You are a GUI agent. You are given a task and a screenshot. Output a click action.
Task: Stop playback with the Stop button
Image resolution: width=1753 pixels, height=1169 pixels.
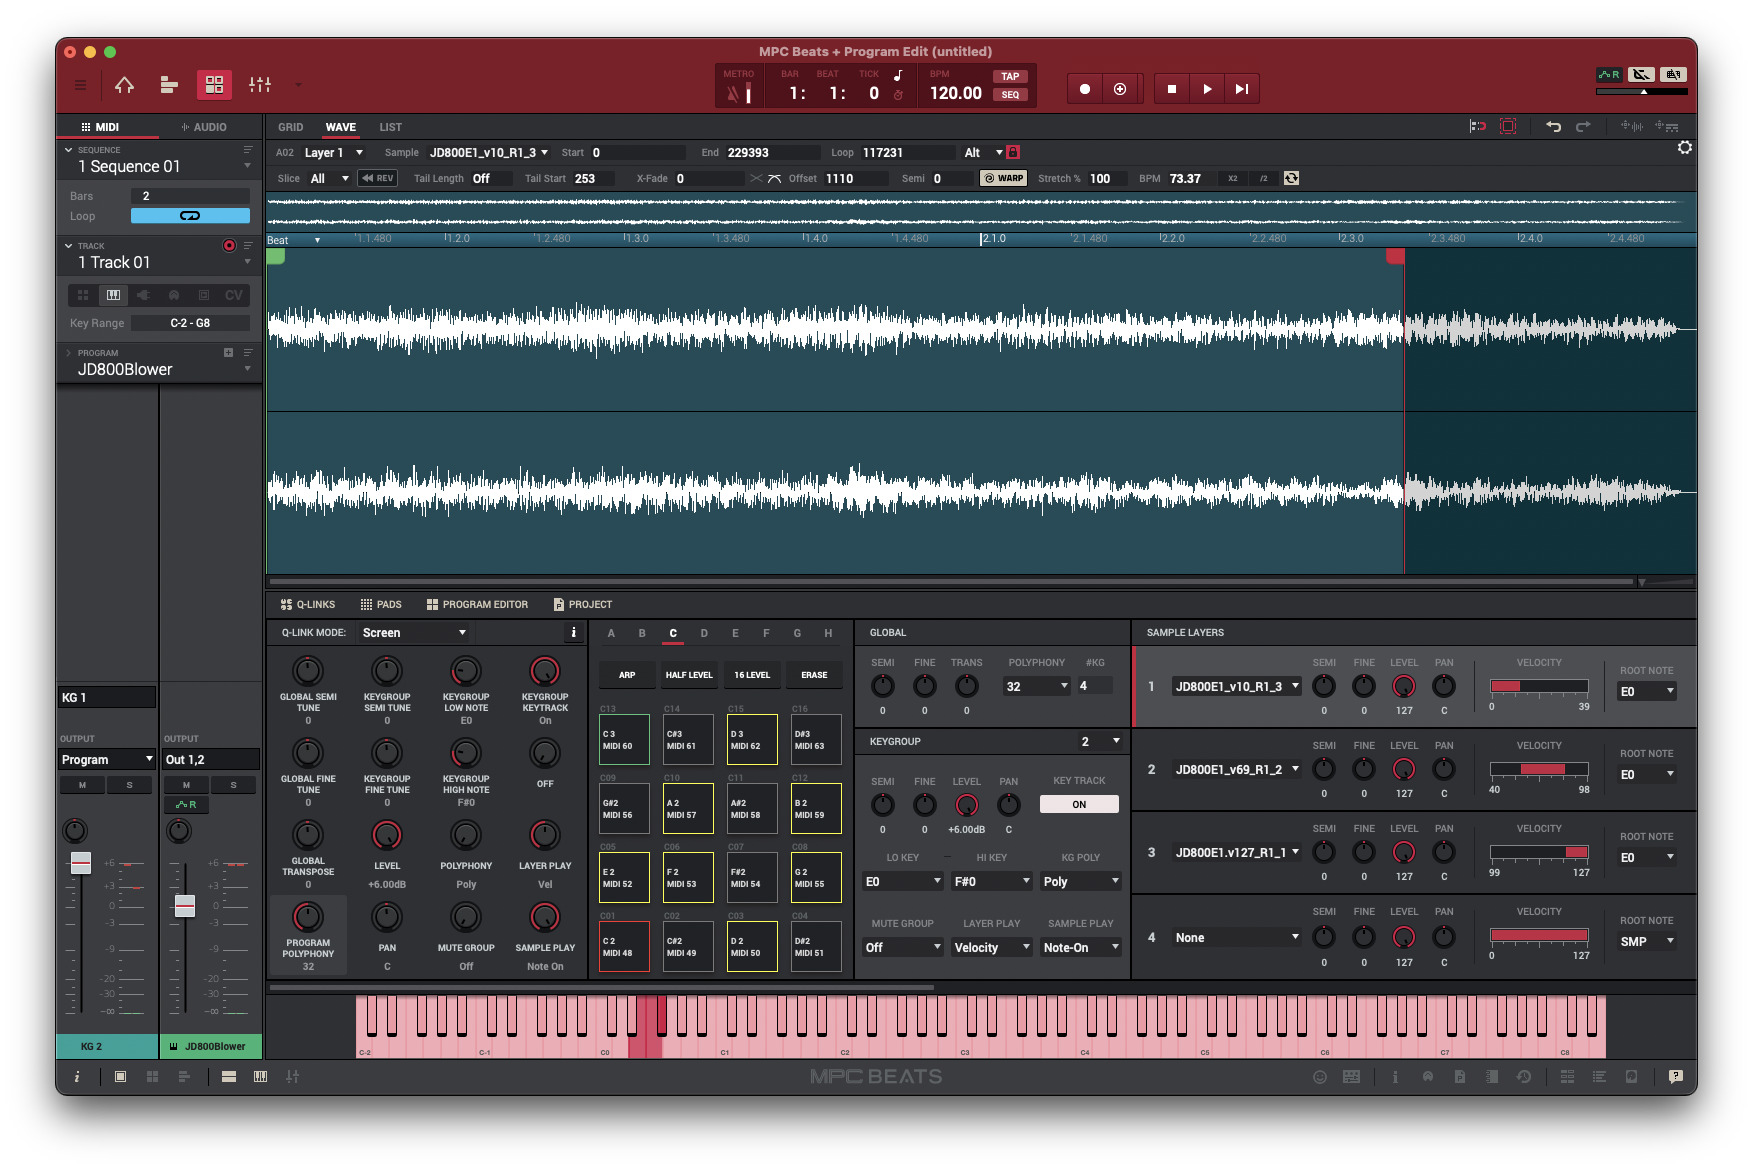pos(1172,89)
